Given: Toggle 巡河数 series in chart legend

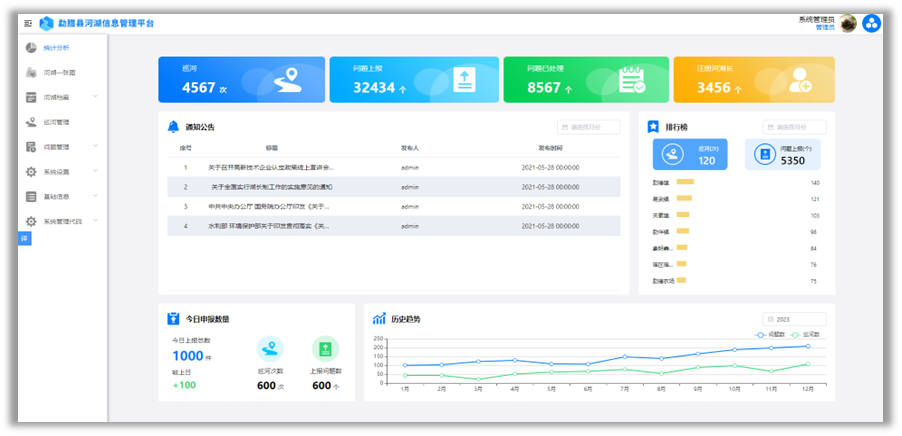Looking at the screenshot, I should pos(807,333).
